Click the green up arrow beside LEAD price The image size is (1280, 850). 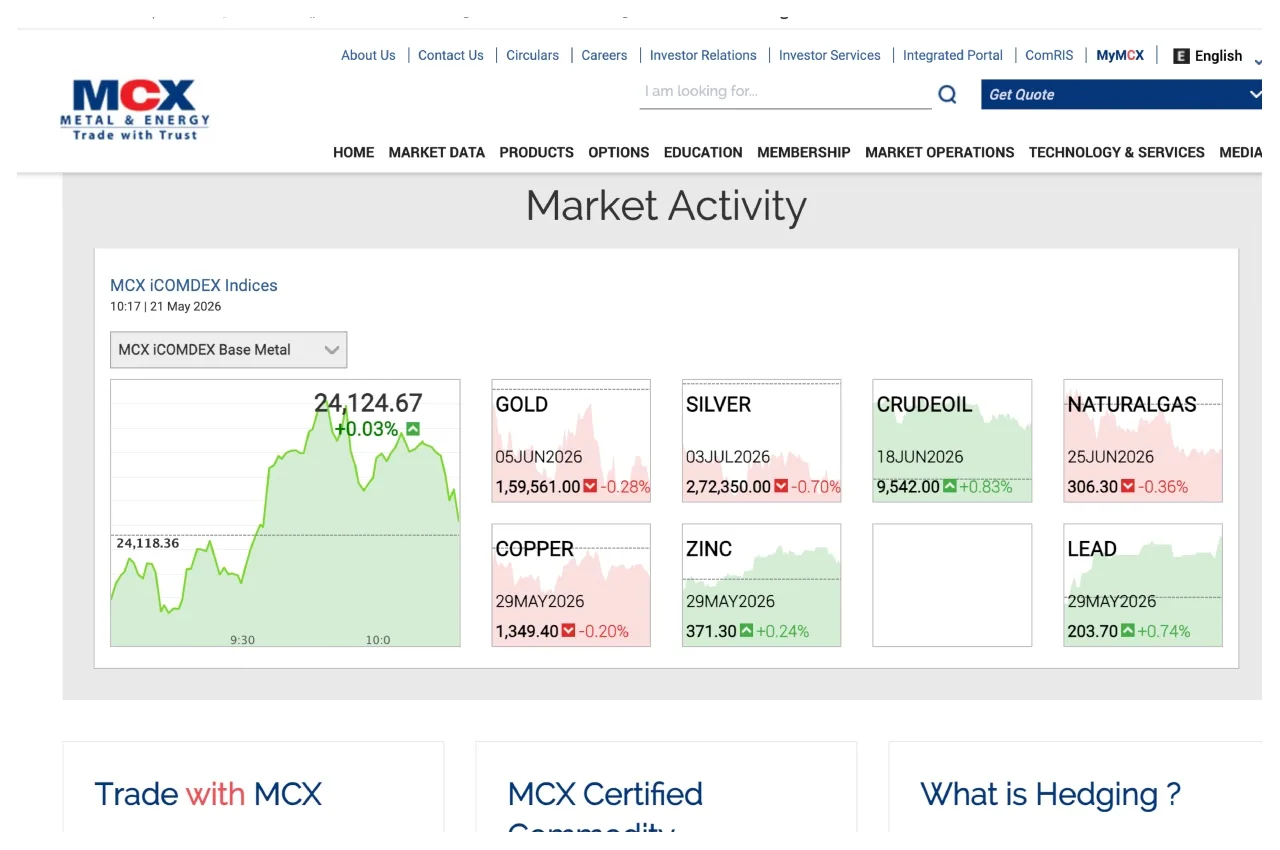[1128, 631]
